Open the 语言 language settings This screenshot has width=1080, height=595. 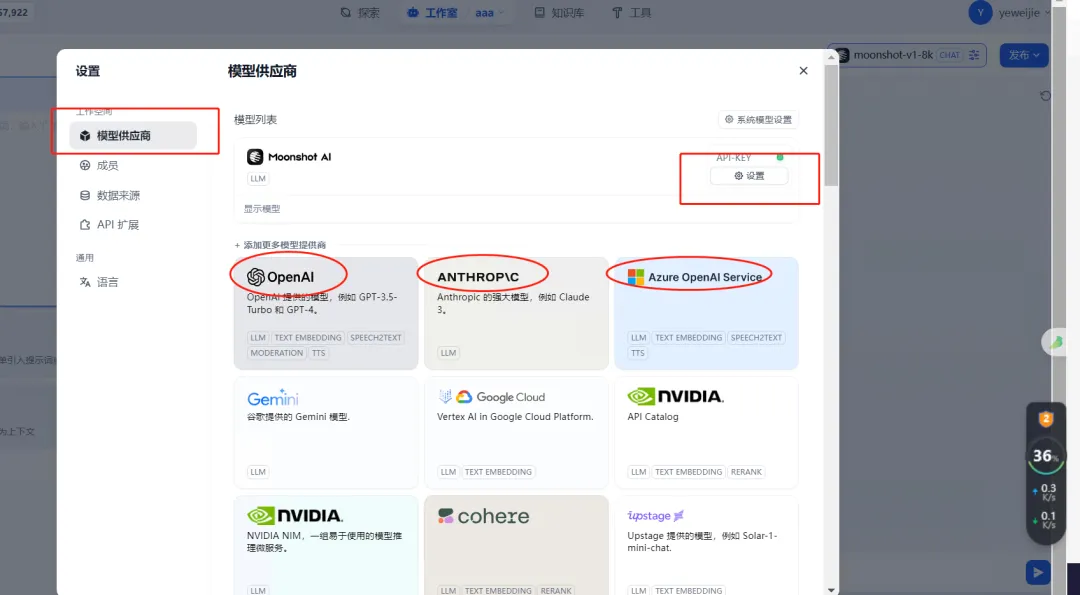[x=107, y=282]
